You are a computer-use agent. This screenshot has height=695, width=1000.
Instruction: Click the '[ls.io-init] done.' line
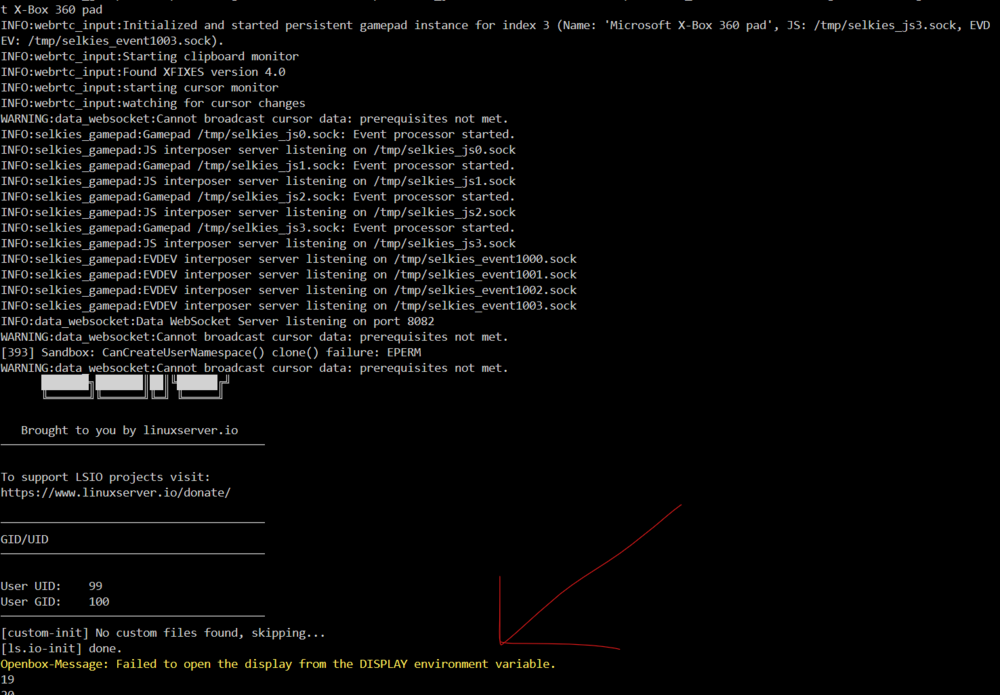pos(61,648)
